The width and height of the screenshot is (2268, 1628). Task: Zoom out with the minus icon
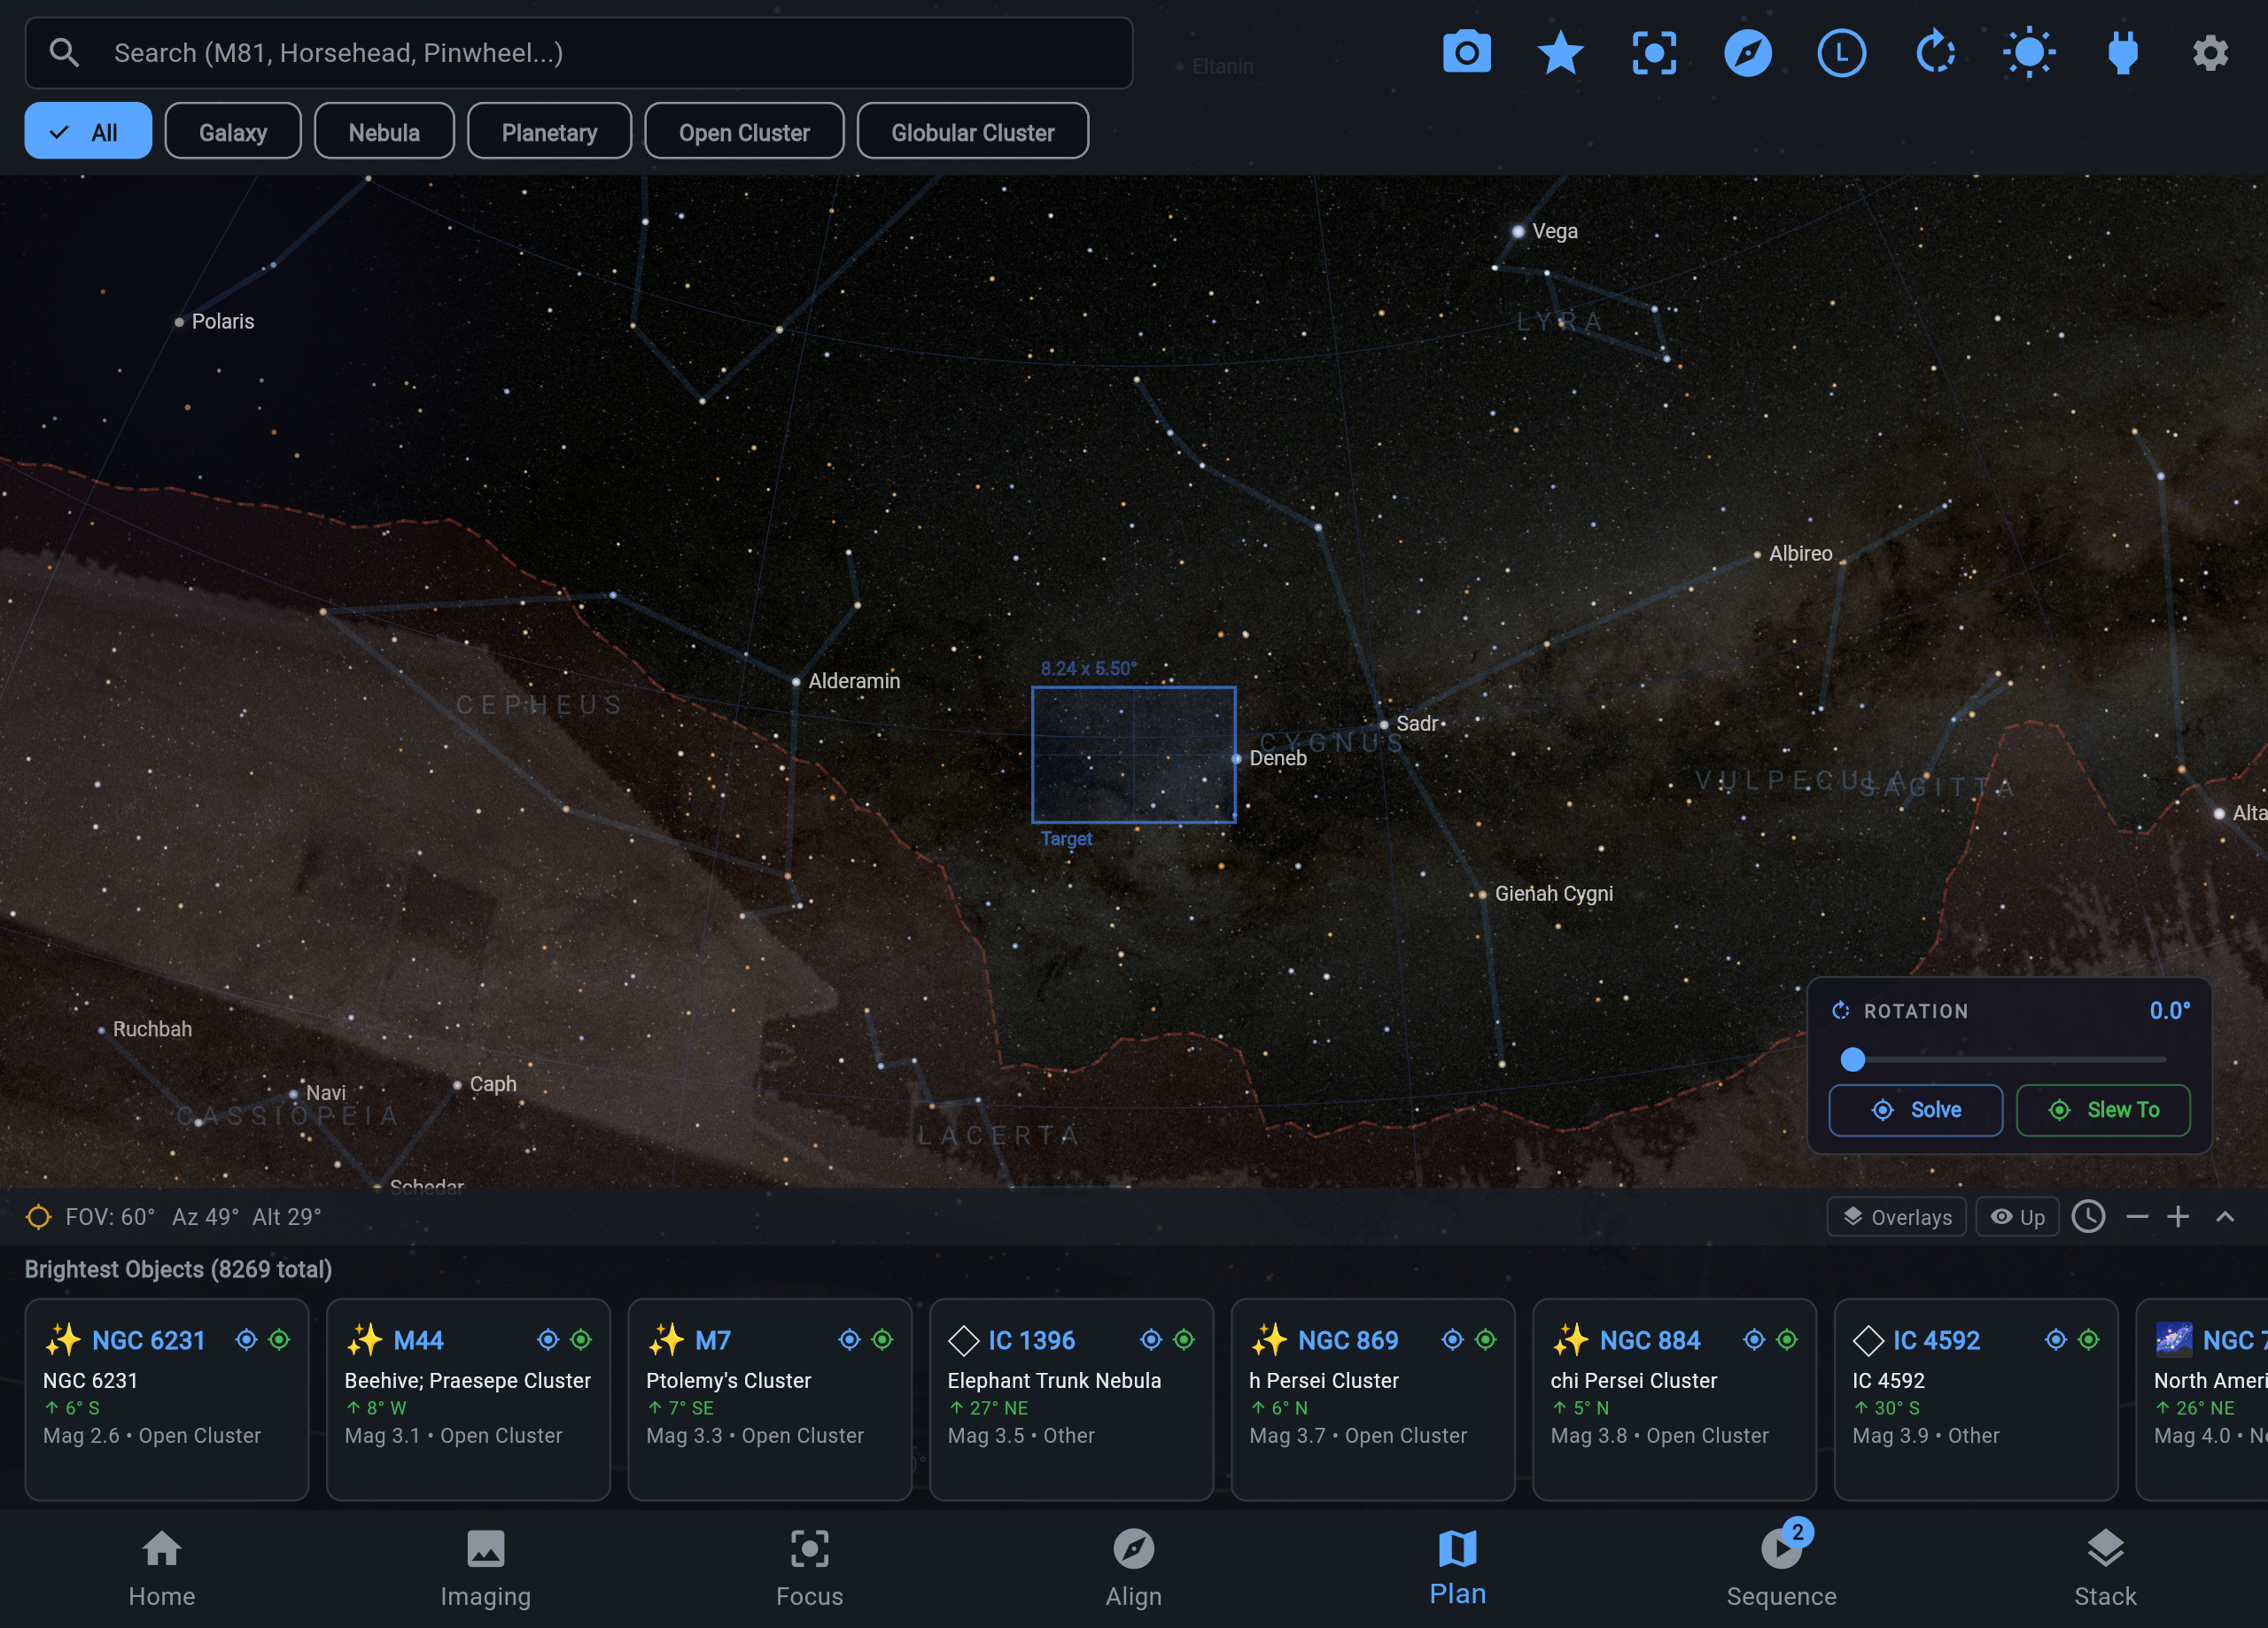point(2137,1216)
